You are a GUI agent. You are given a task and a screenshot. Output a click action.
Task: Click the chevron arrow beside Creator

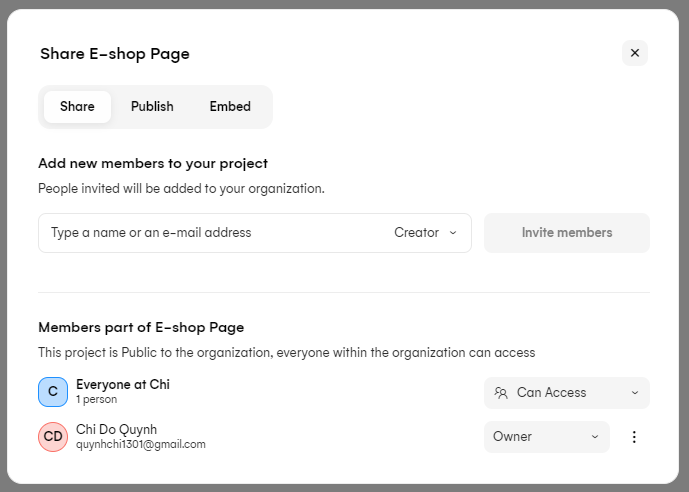tap(453, 233)
